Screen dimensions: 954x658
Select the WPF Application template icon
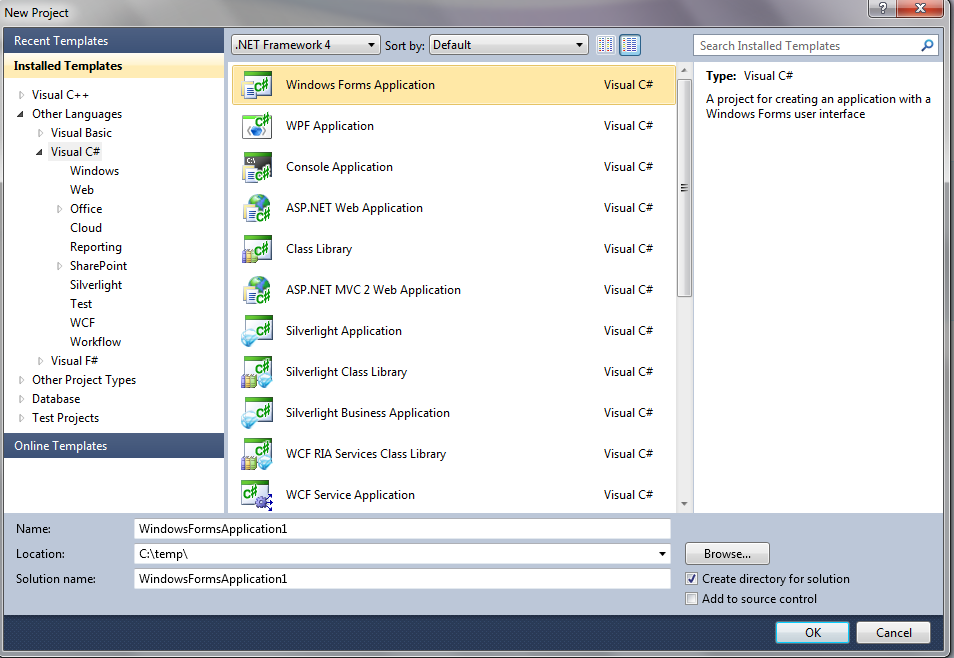point(257,126)
